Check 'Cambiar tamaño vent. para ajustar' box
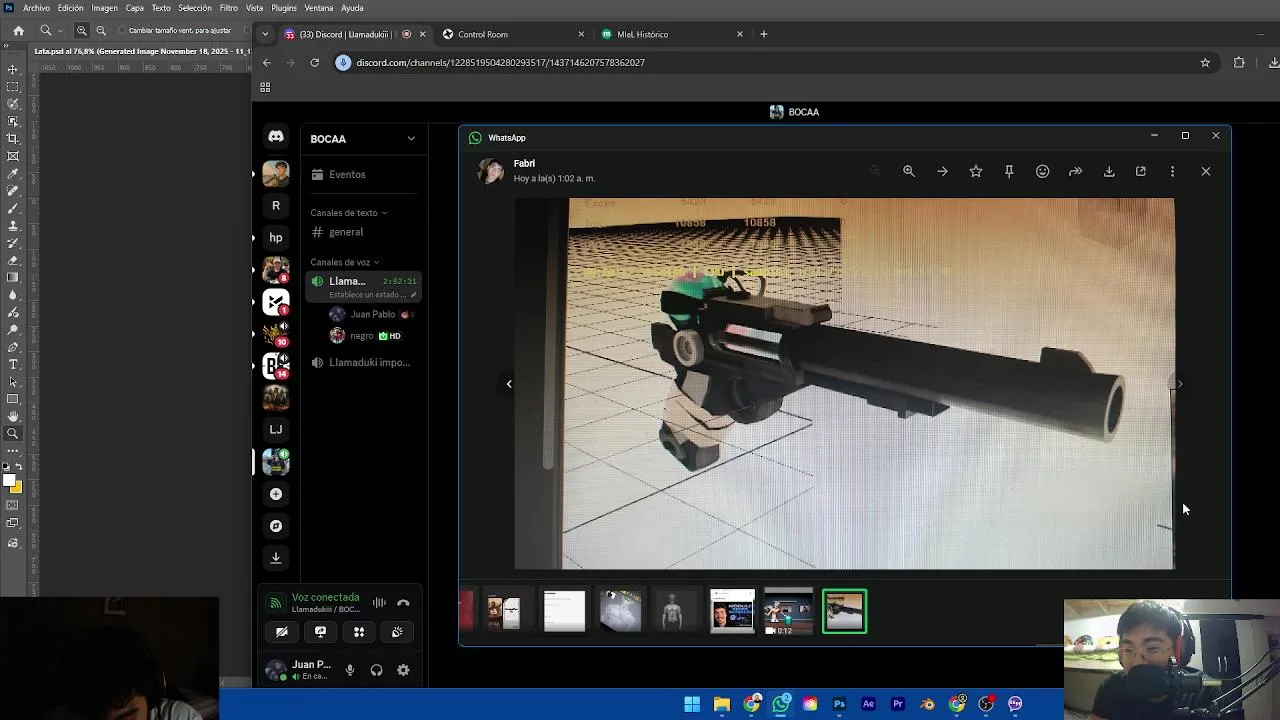This screenshot has height=720, width=1280. [x=122, y=31]
